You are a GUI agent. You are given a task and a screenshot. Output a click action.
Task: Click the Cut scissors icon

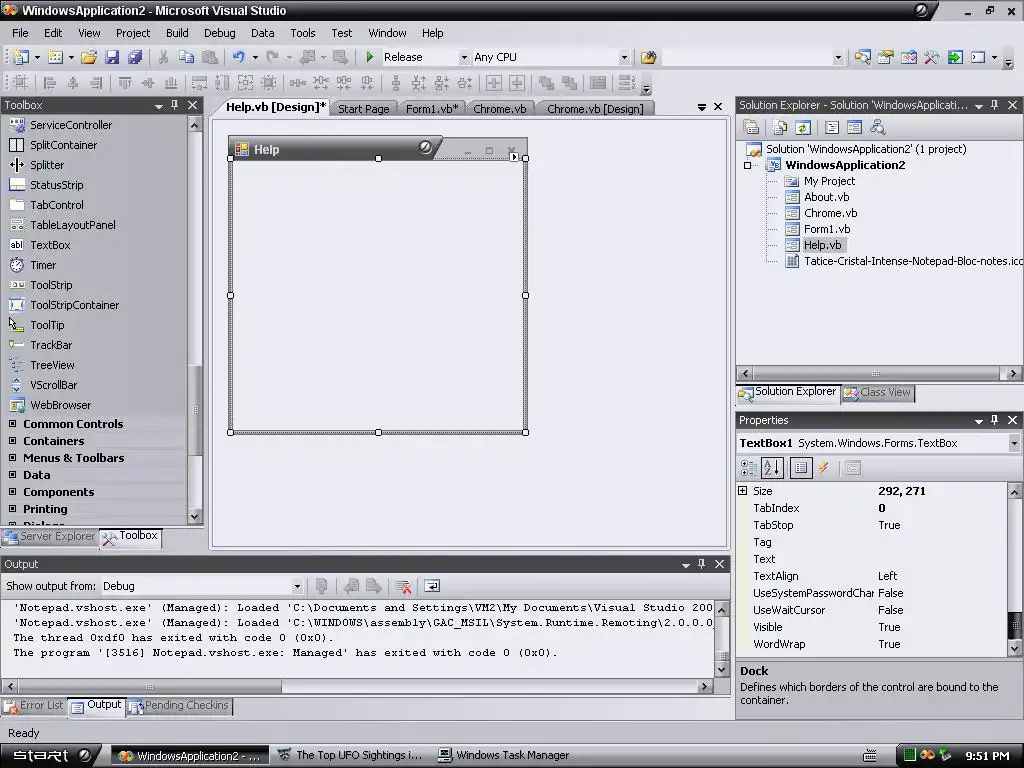click(x=163, y=57)
